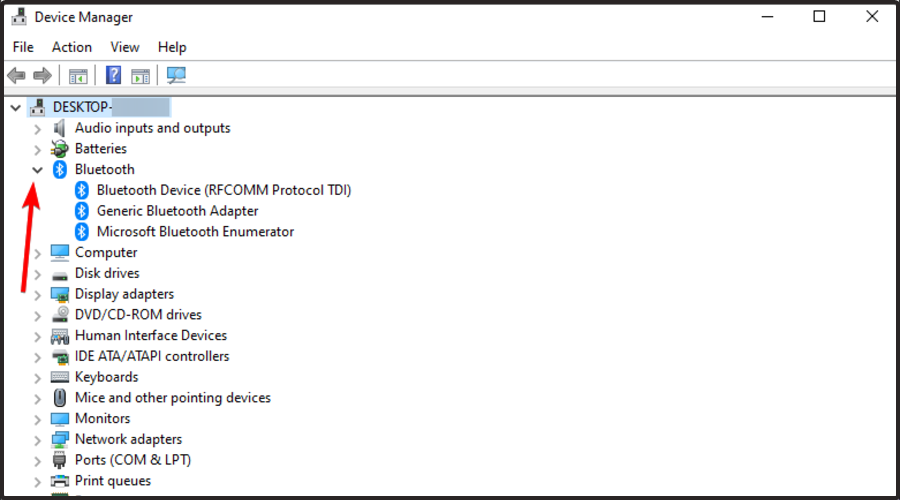Expand the Keyboards category
The height and width of the screenshot is (500, 900).
click(38, 378)
